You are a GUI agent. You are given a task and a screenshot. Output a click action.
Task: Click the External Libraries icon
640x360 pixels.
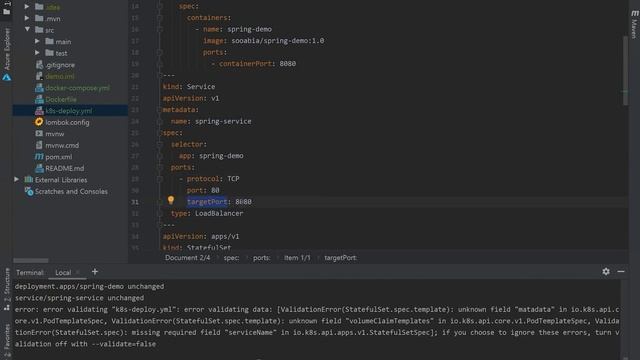tap(29, 180)
